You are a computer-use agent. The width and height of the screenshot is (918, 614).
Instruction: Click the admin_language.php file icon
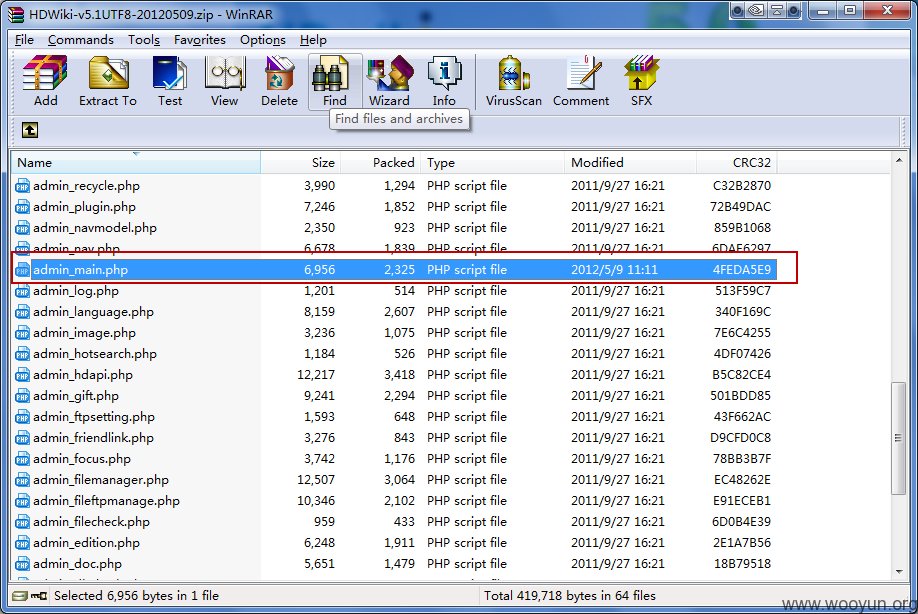(x=22, y=313)
